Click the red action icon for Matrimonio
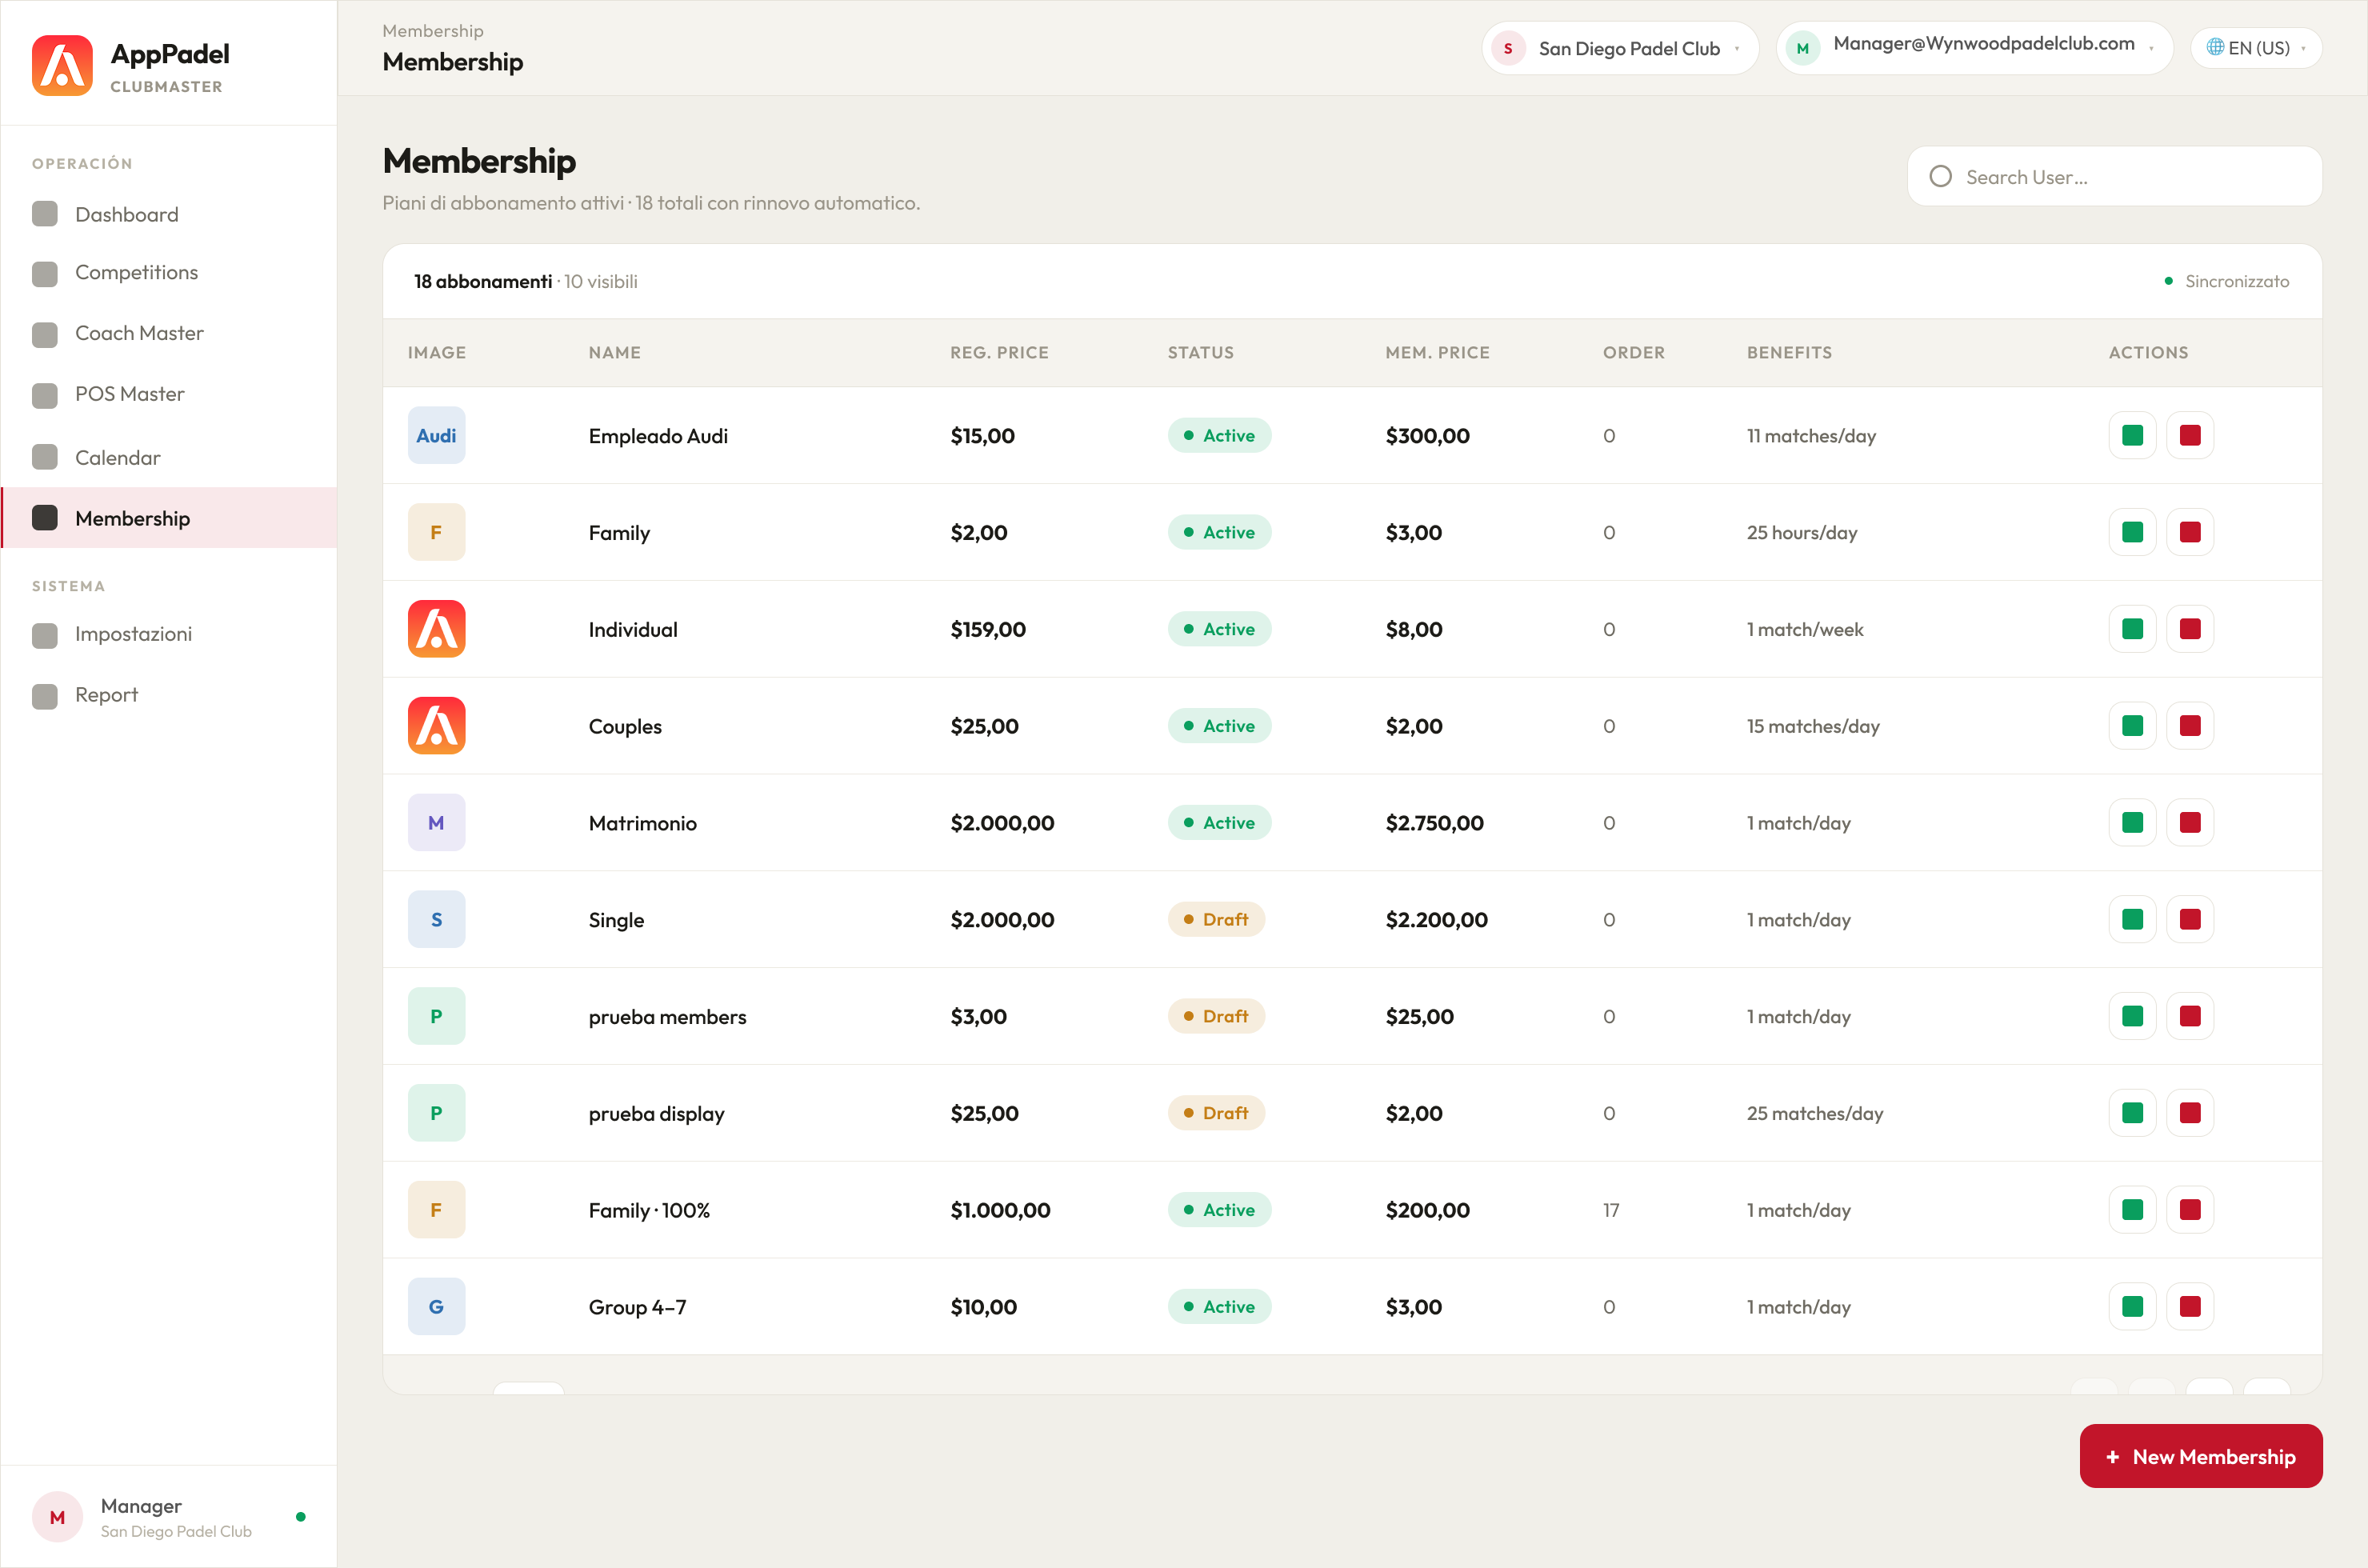 [x=2190, y=822]
